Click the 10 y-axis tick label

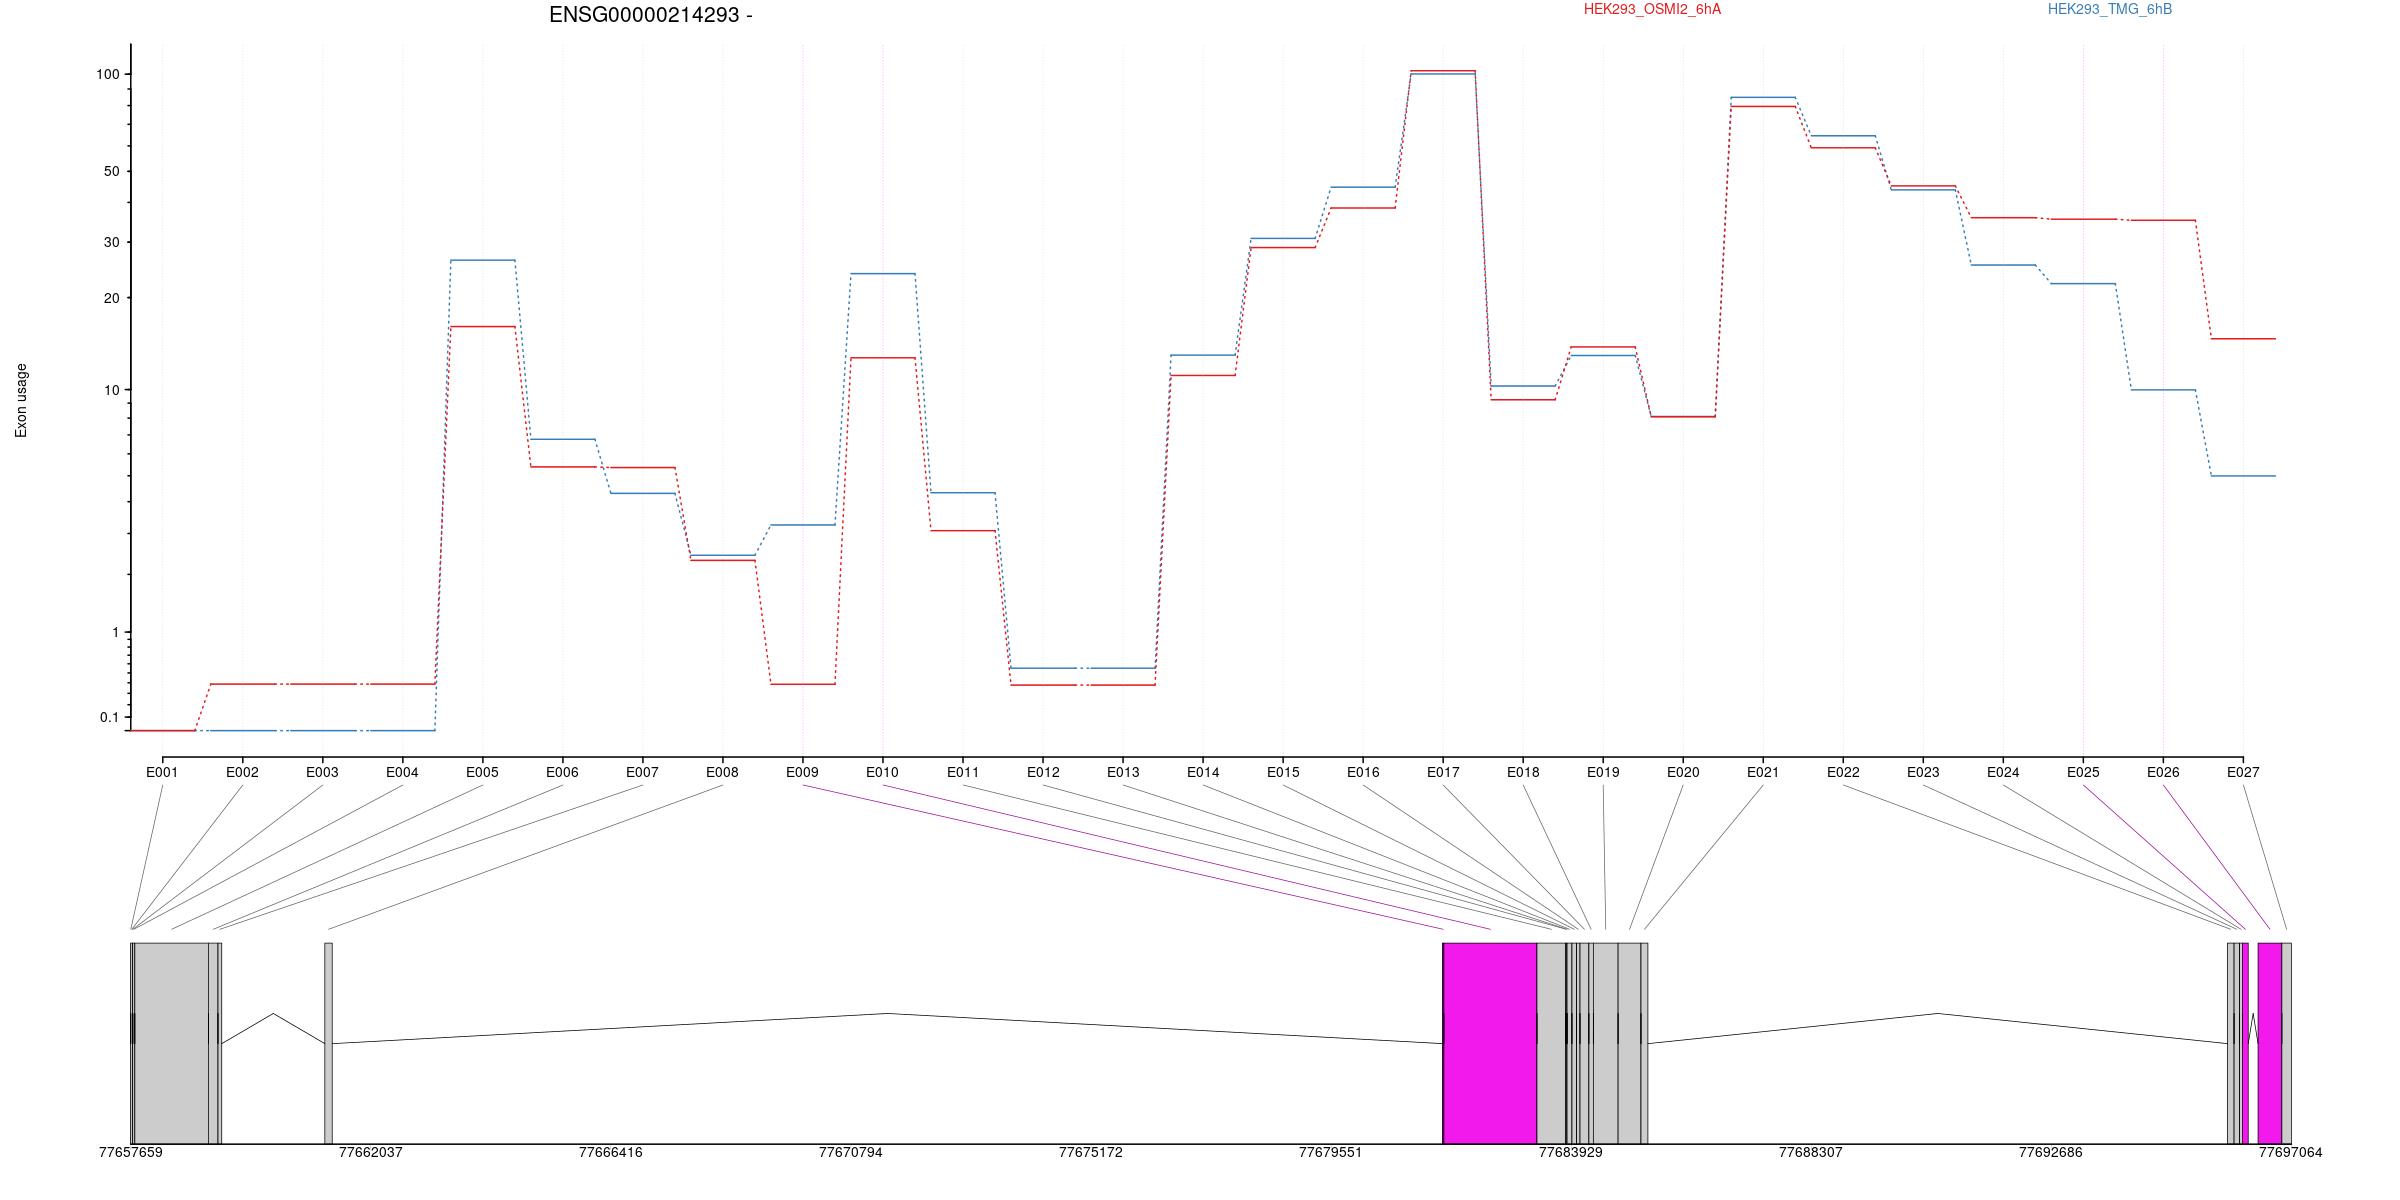point(111,390)
